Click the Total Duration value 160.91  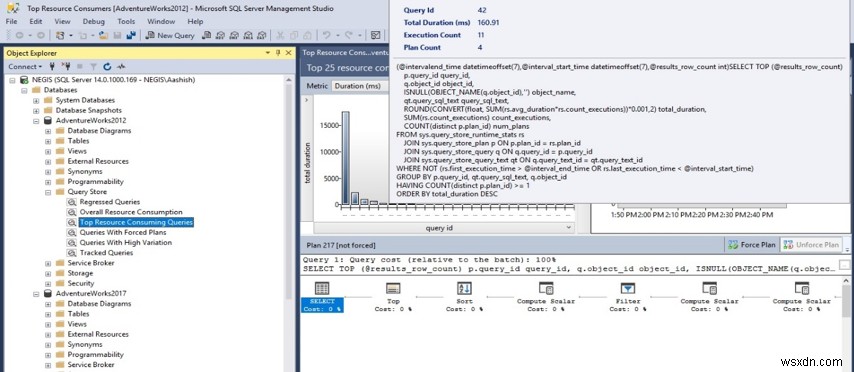(x=487, y=22)
